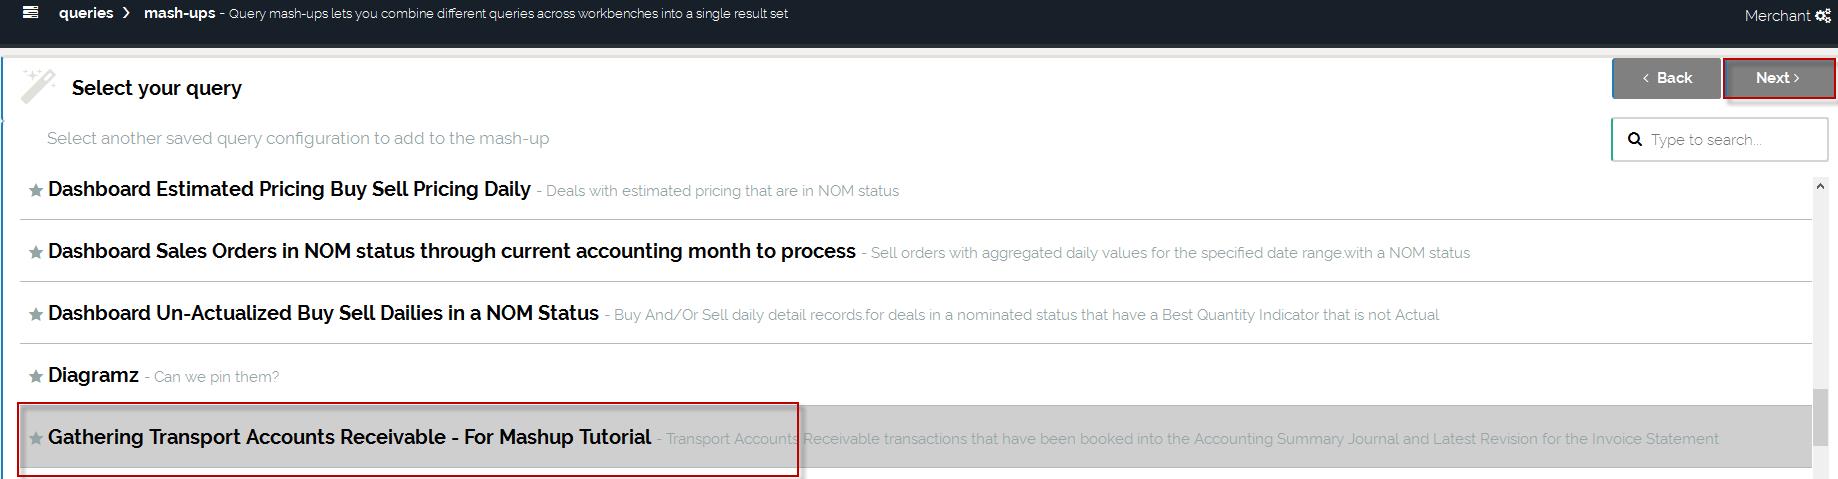Click the magnifier icon in search box
The image size is (1838, 479).
tap(1635, 140)
